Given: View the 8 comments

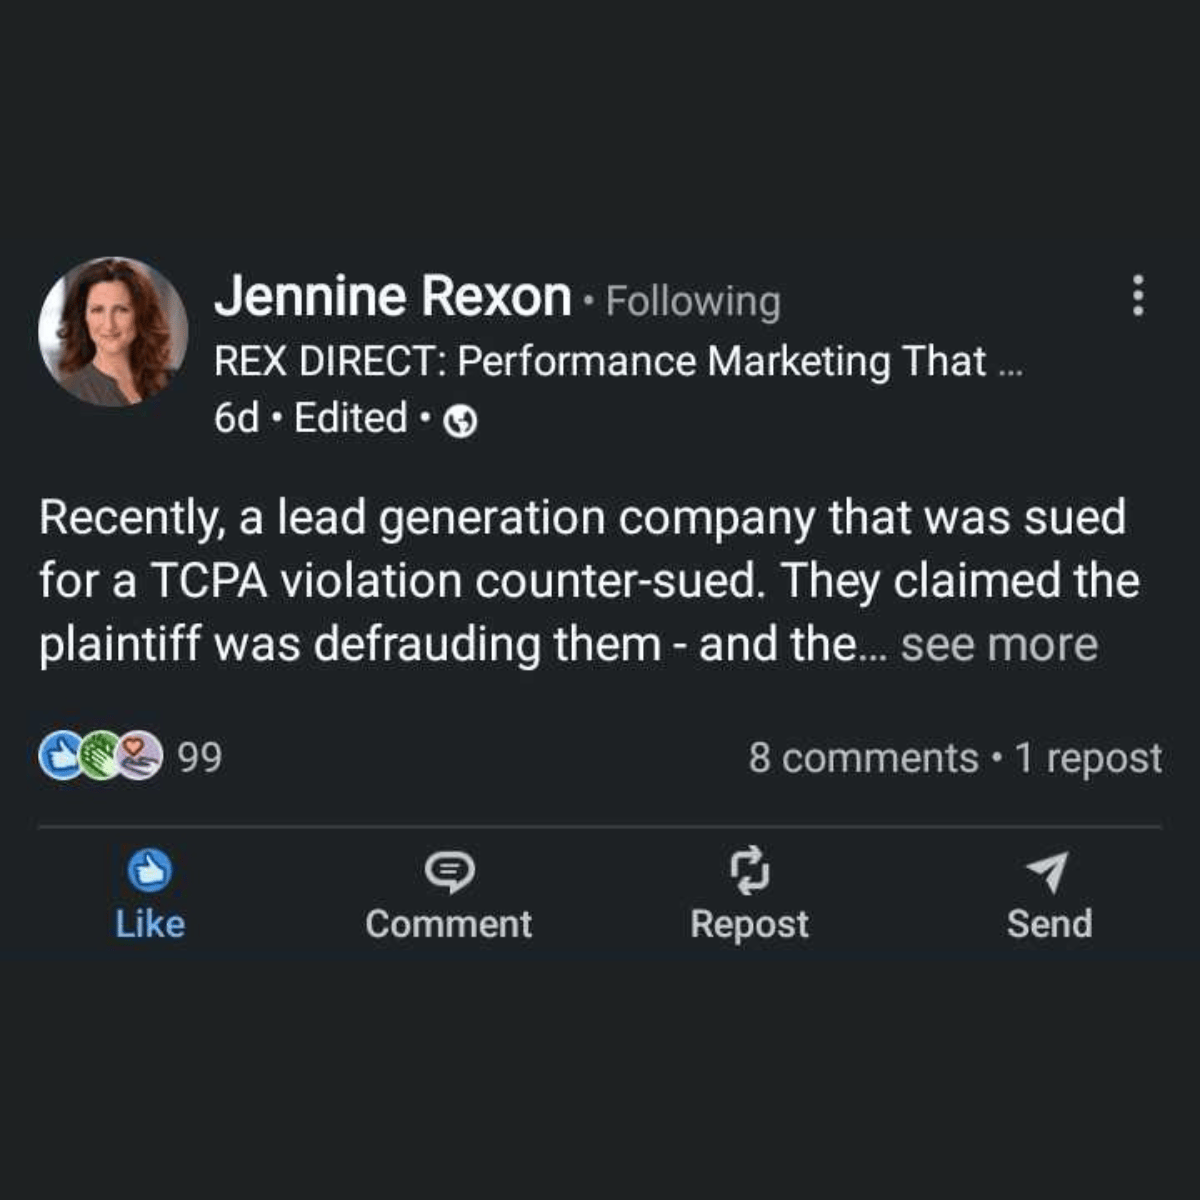Looking at the screenshot, I should (863, 758).
